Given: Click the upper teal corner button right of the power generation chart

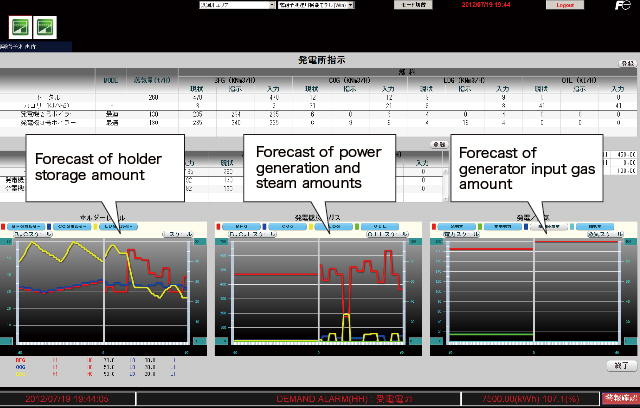Looking at the screenshot, I should (416, 242).
